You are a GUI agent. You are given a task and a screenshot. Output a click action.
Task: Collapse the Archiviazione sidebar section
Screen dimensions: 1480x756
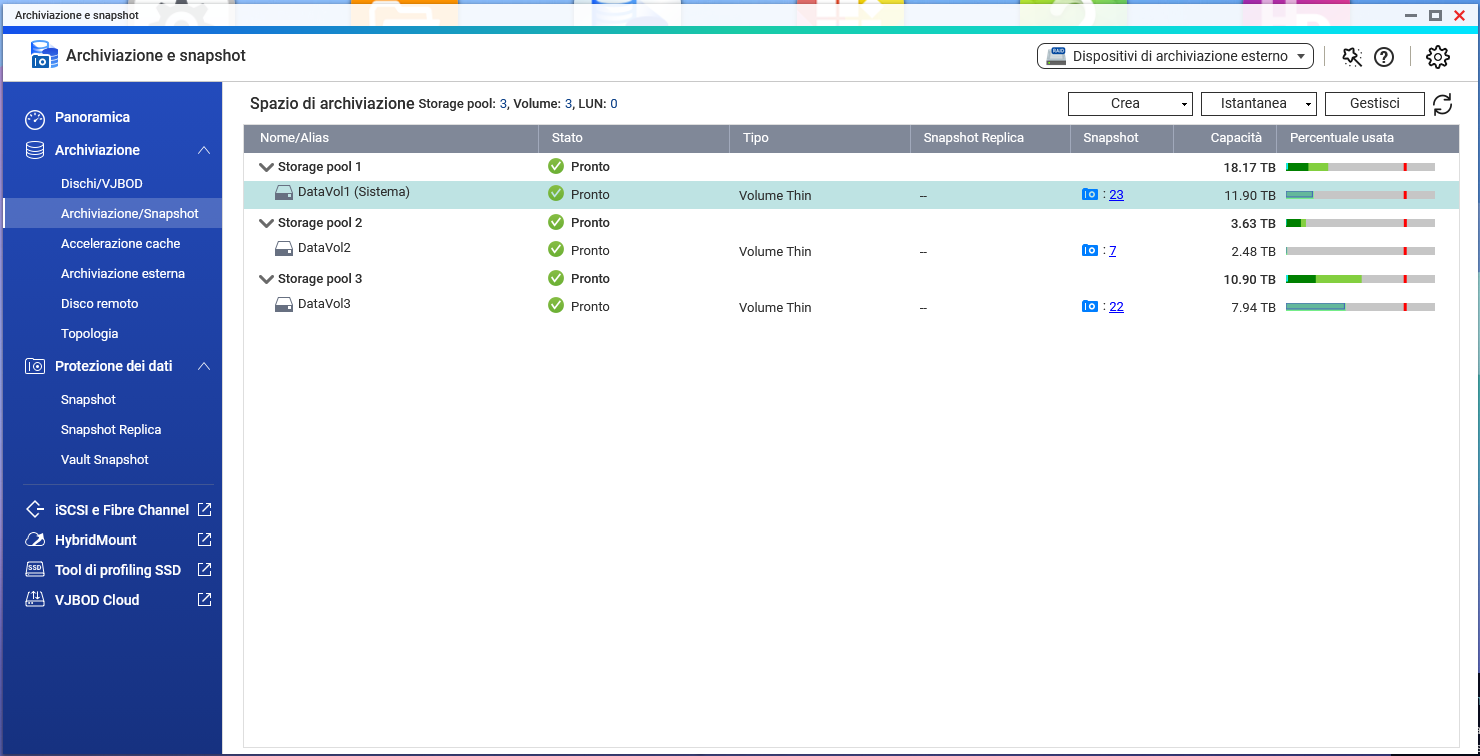204,150
